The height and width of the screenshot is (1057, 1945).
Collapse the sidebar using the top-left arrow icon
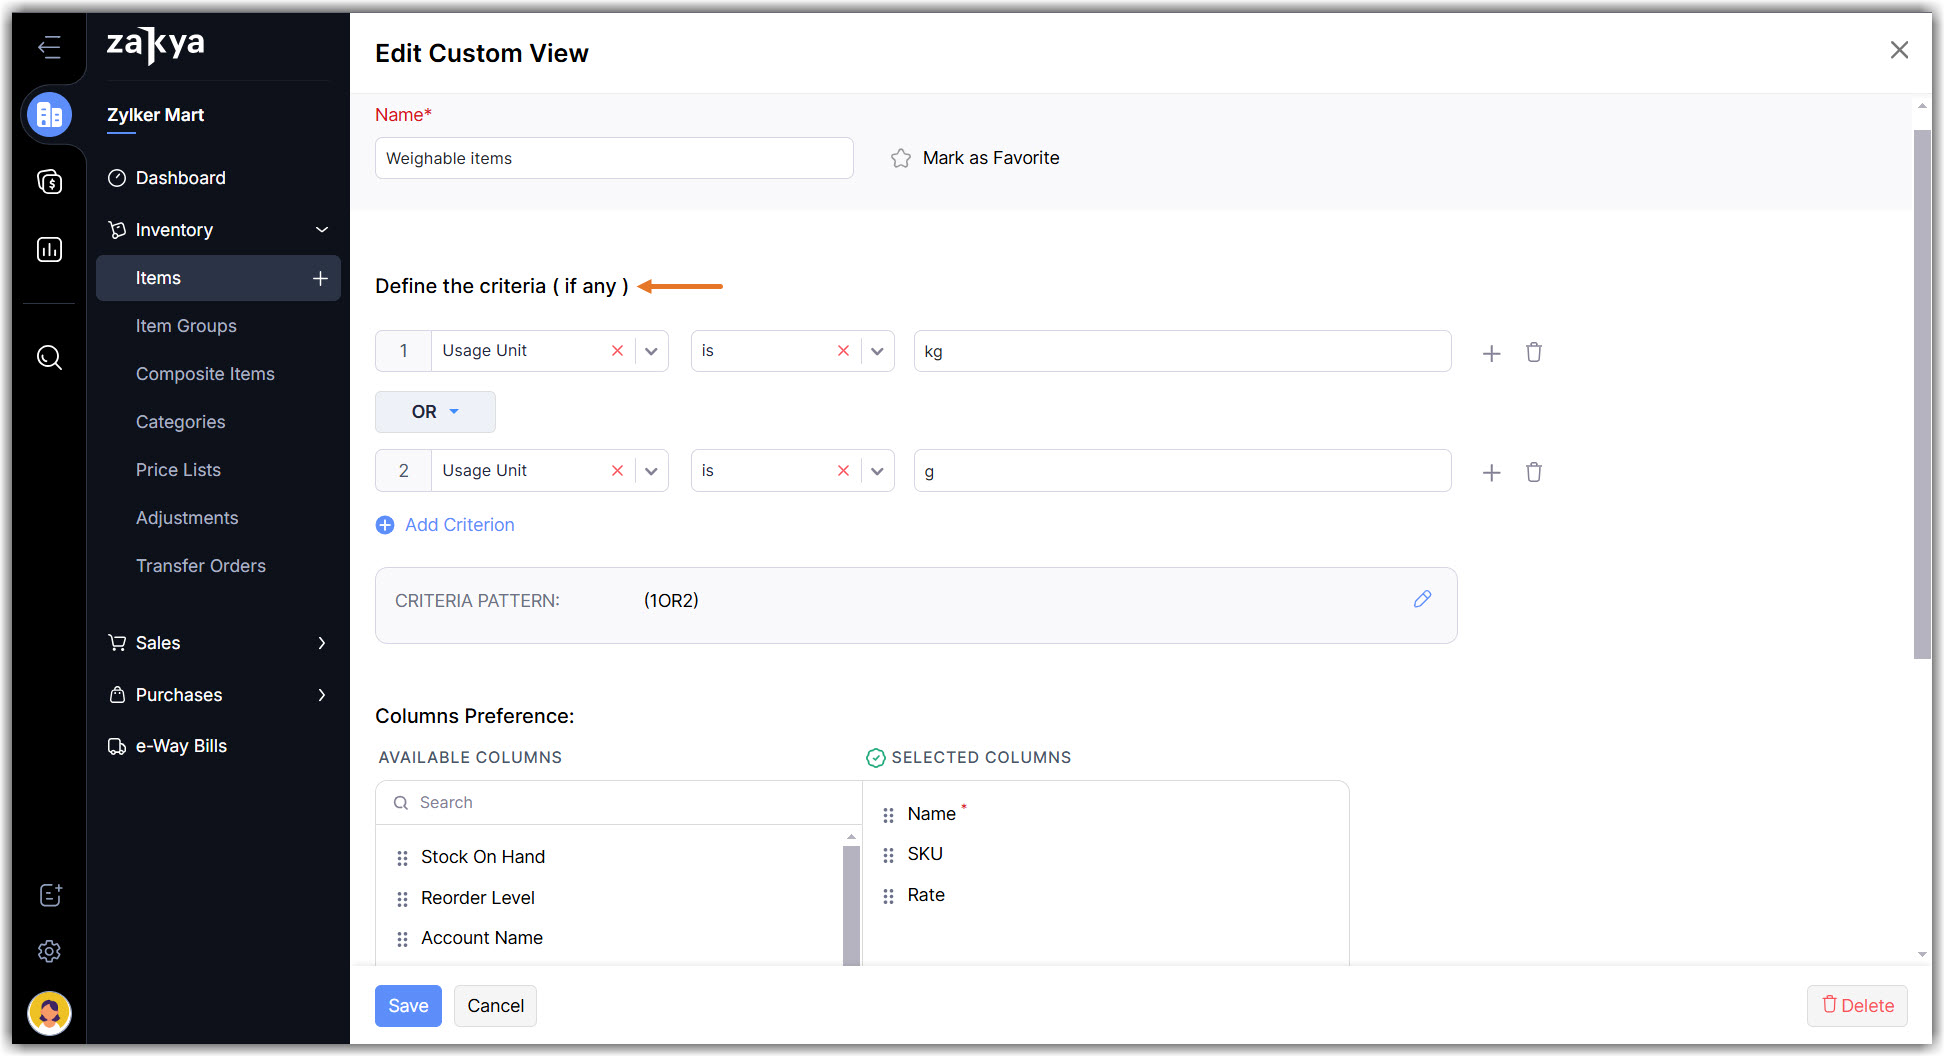(49, 47)
